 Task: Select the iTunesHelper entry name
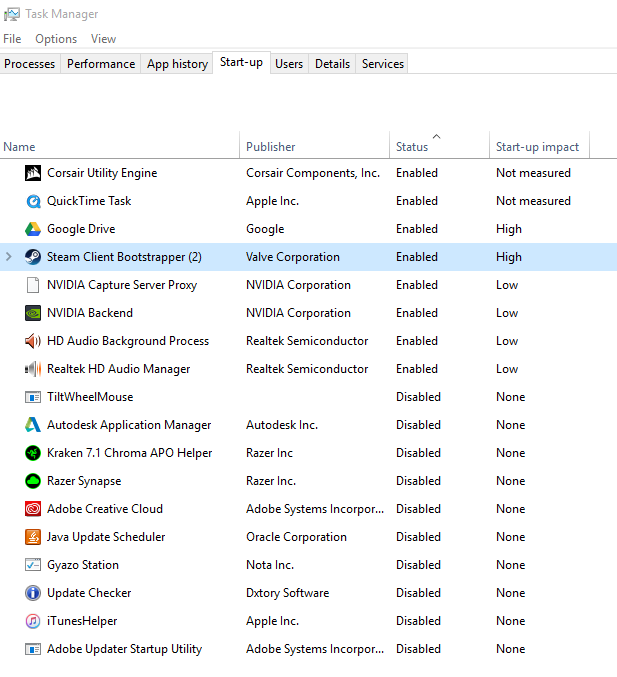(82, 621)
